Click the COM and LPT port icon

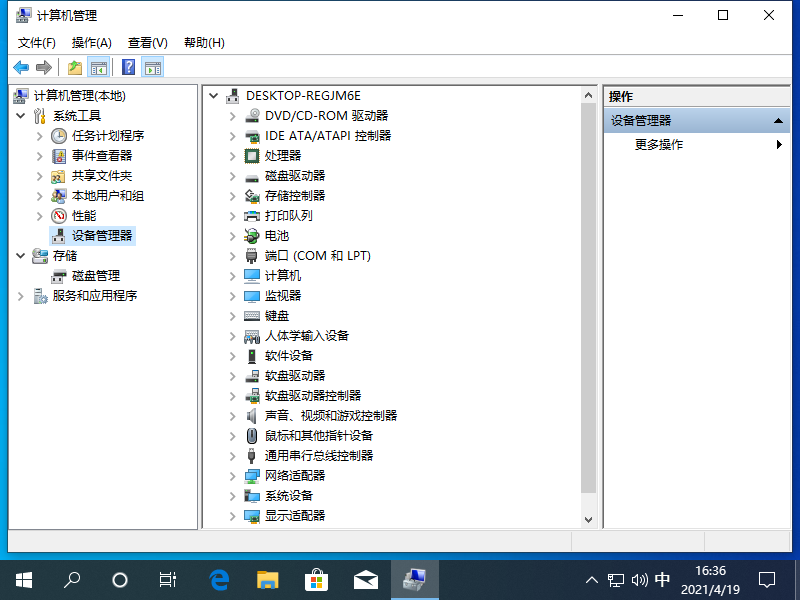[x=252, y=256]
